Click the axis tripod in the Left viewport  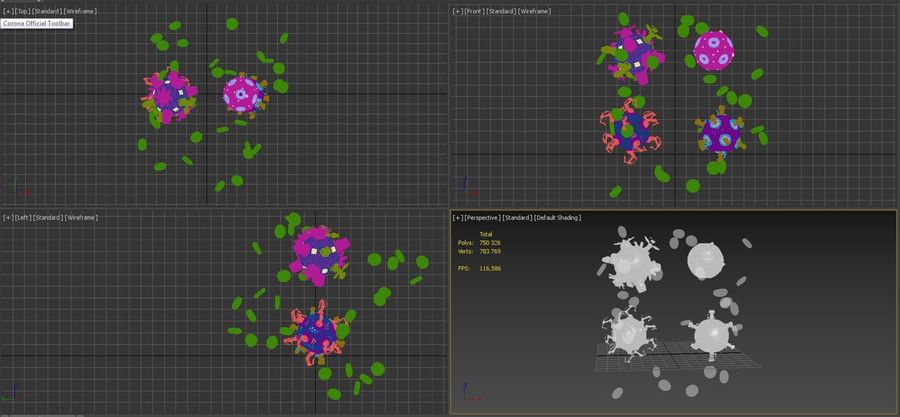pos(13,393)
